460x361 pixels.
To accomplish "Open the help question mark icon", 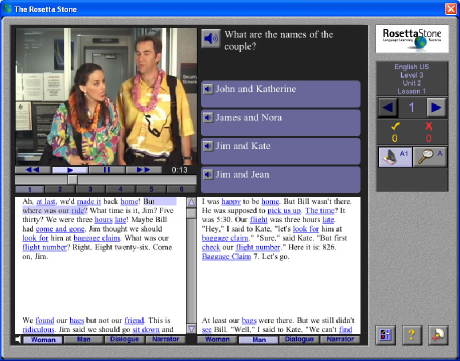I will 411,335.
